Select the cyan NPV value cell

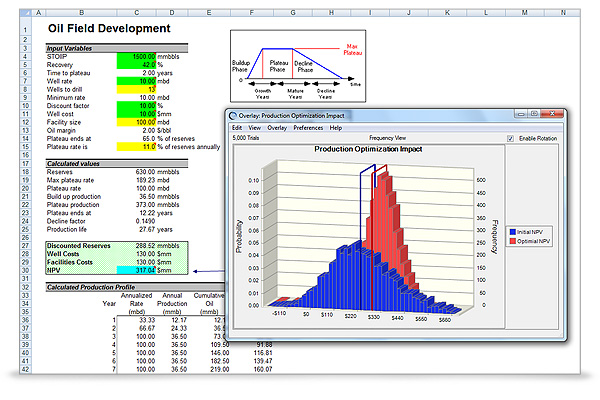click(x=136, y=268)
